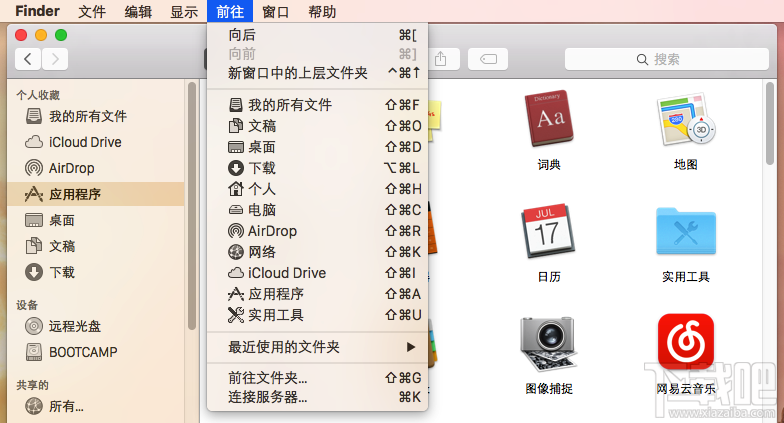Viewport: 784px width, 423px height.
Task: Open the 窗口 menu
Action: tap(276, 11)
